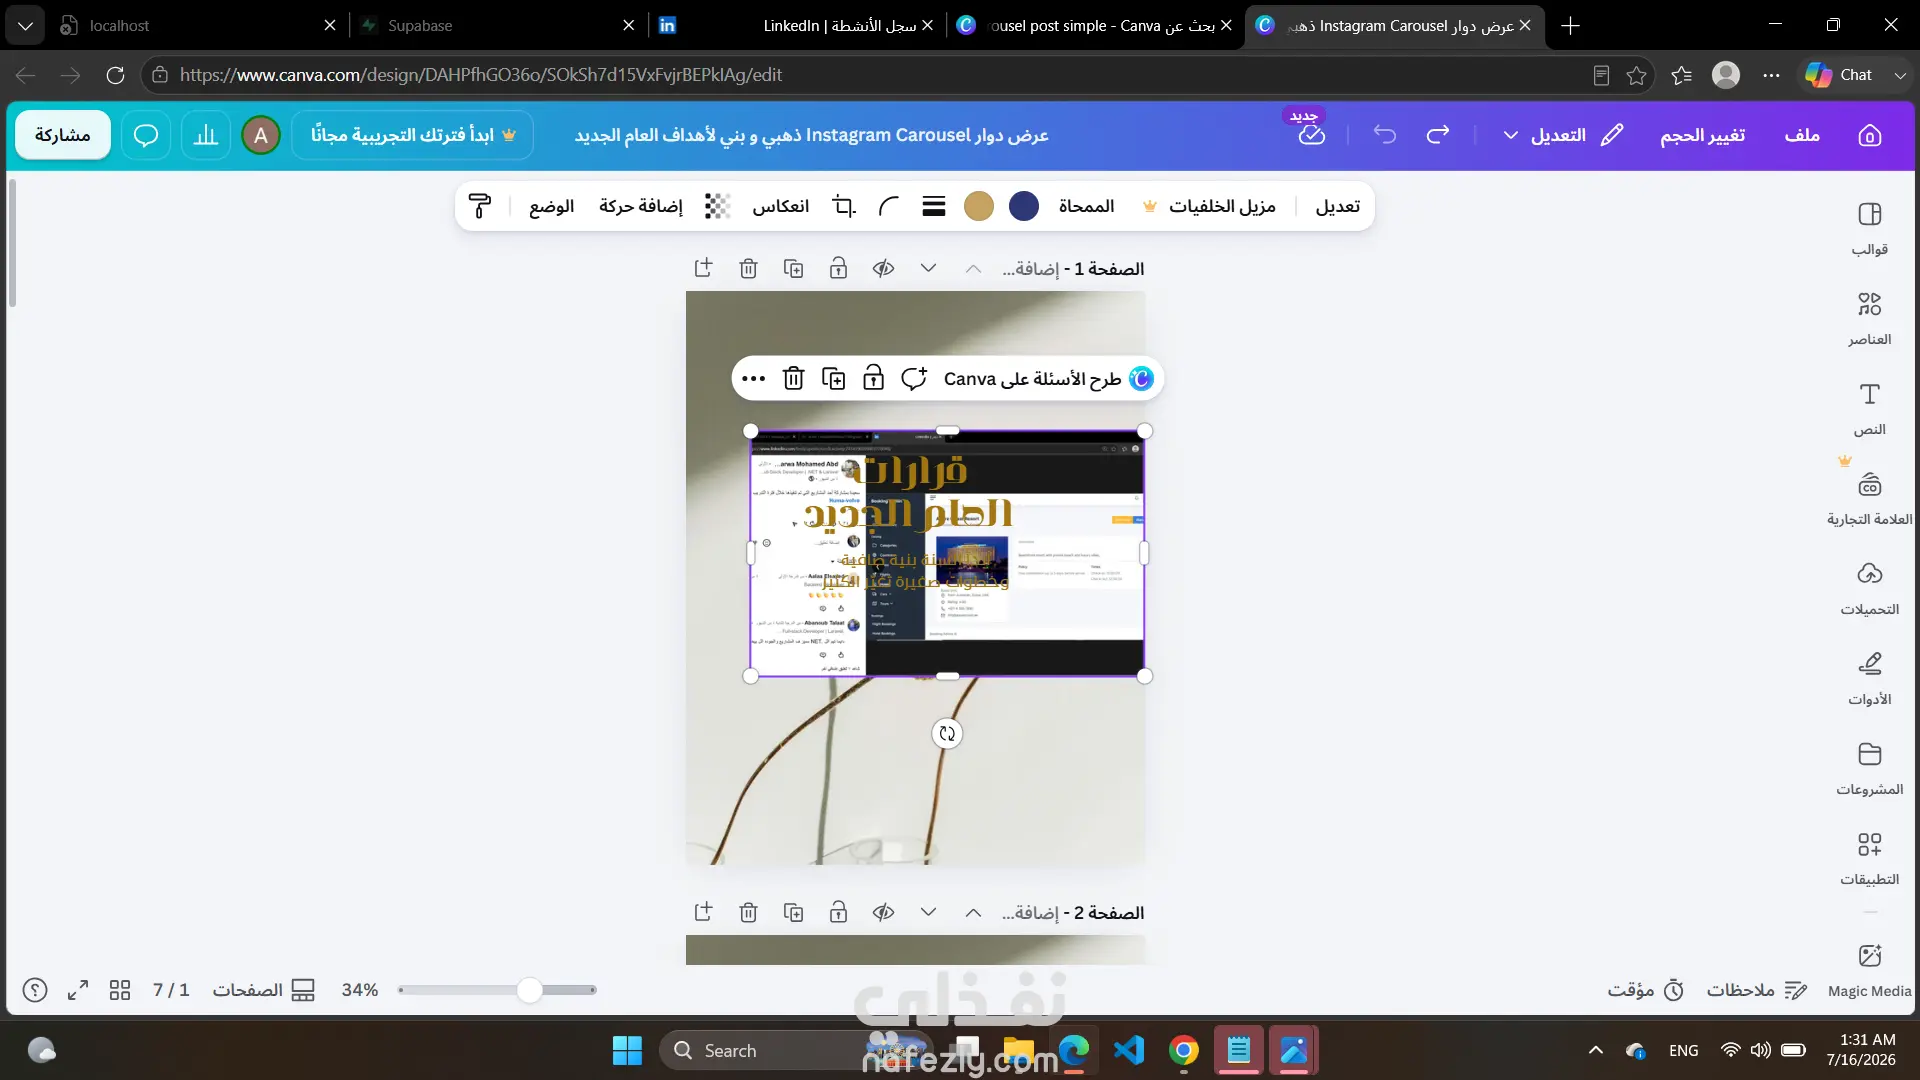Image resolution: width=1920 pixels, height=1080 pixels.
Task: Move page 1 down with chevron
Action: (x=928, y=268)
